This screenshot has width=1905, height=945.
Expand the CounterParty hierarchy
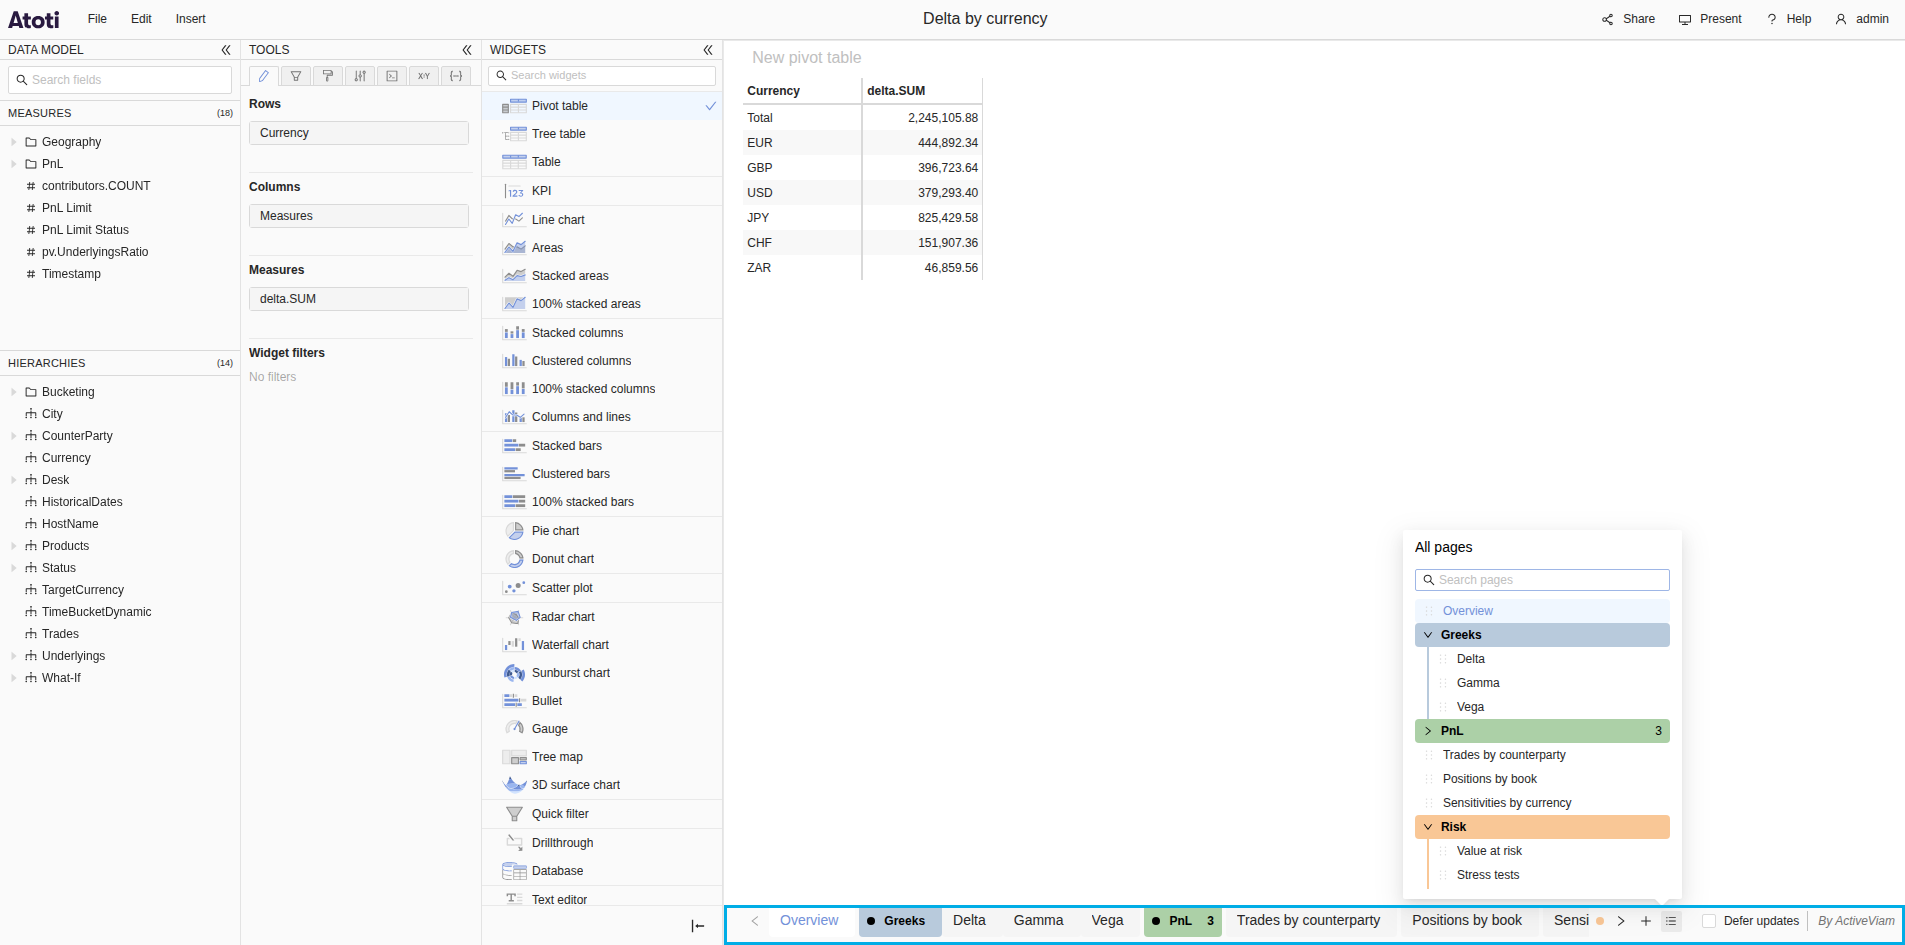[x=14, y=436]
